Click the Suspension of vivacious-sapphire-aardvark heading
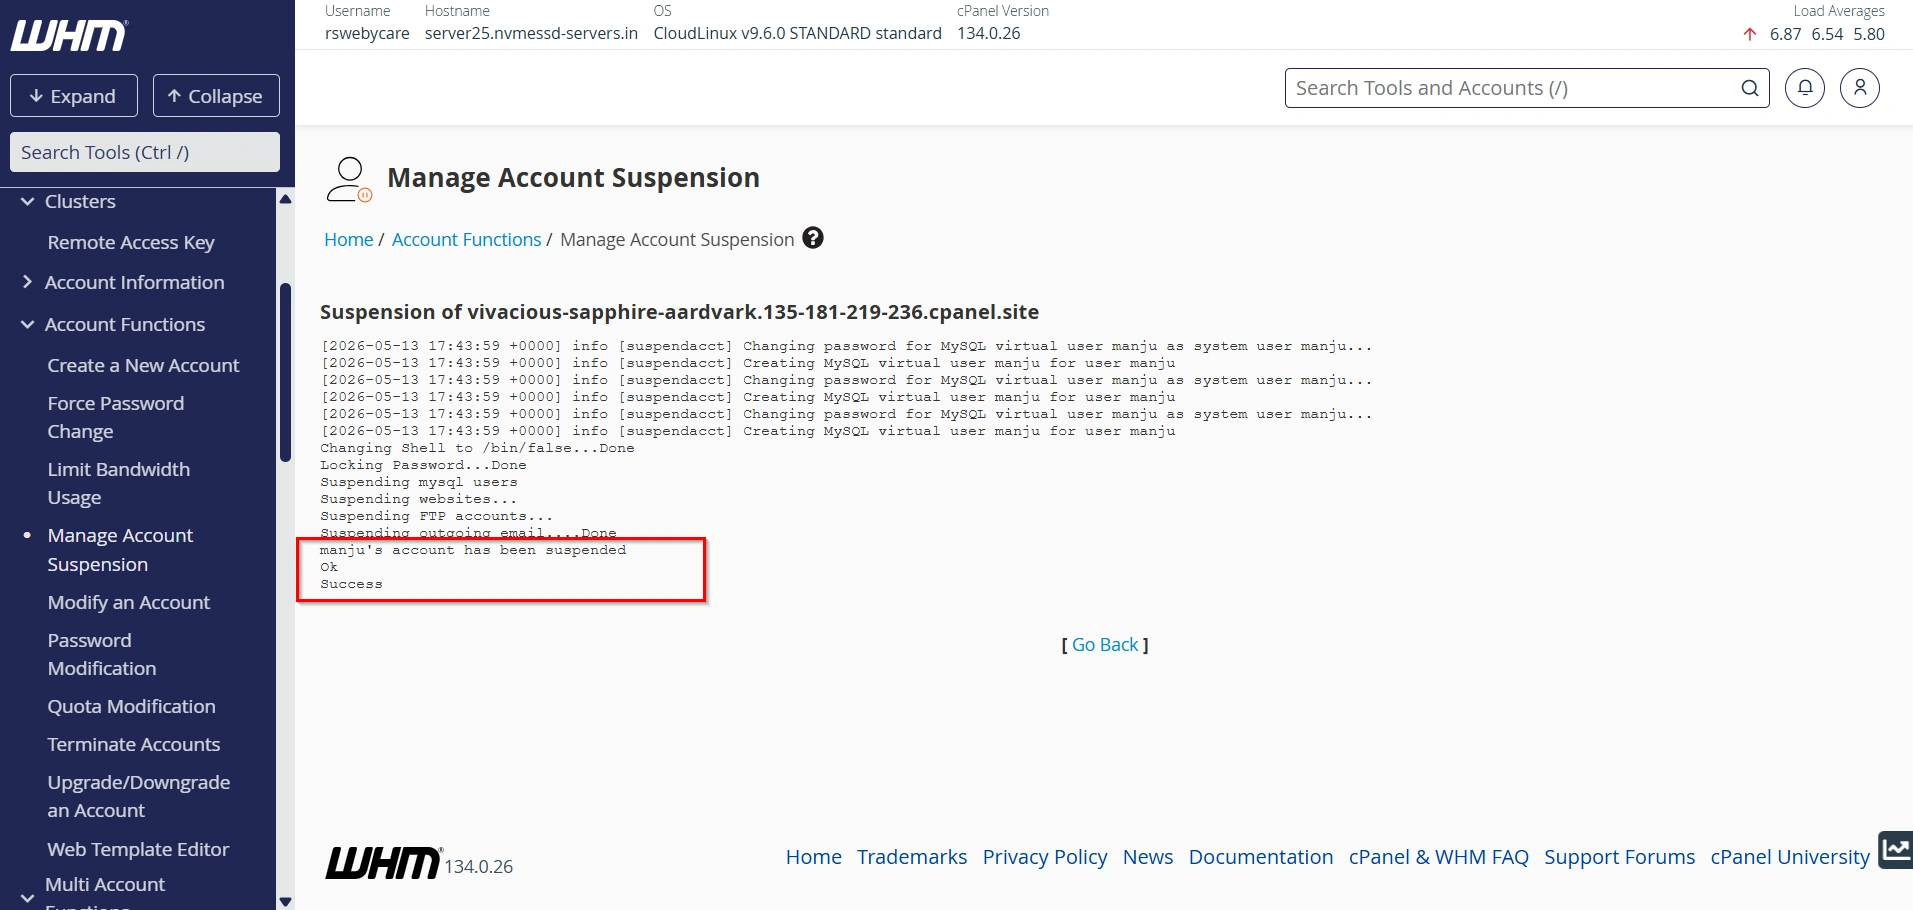 pos(679,312)
